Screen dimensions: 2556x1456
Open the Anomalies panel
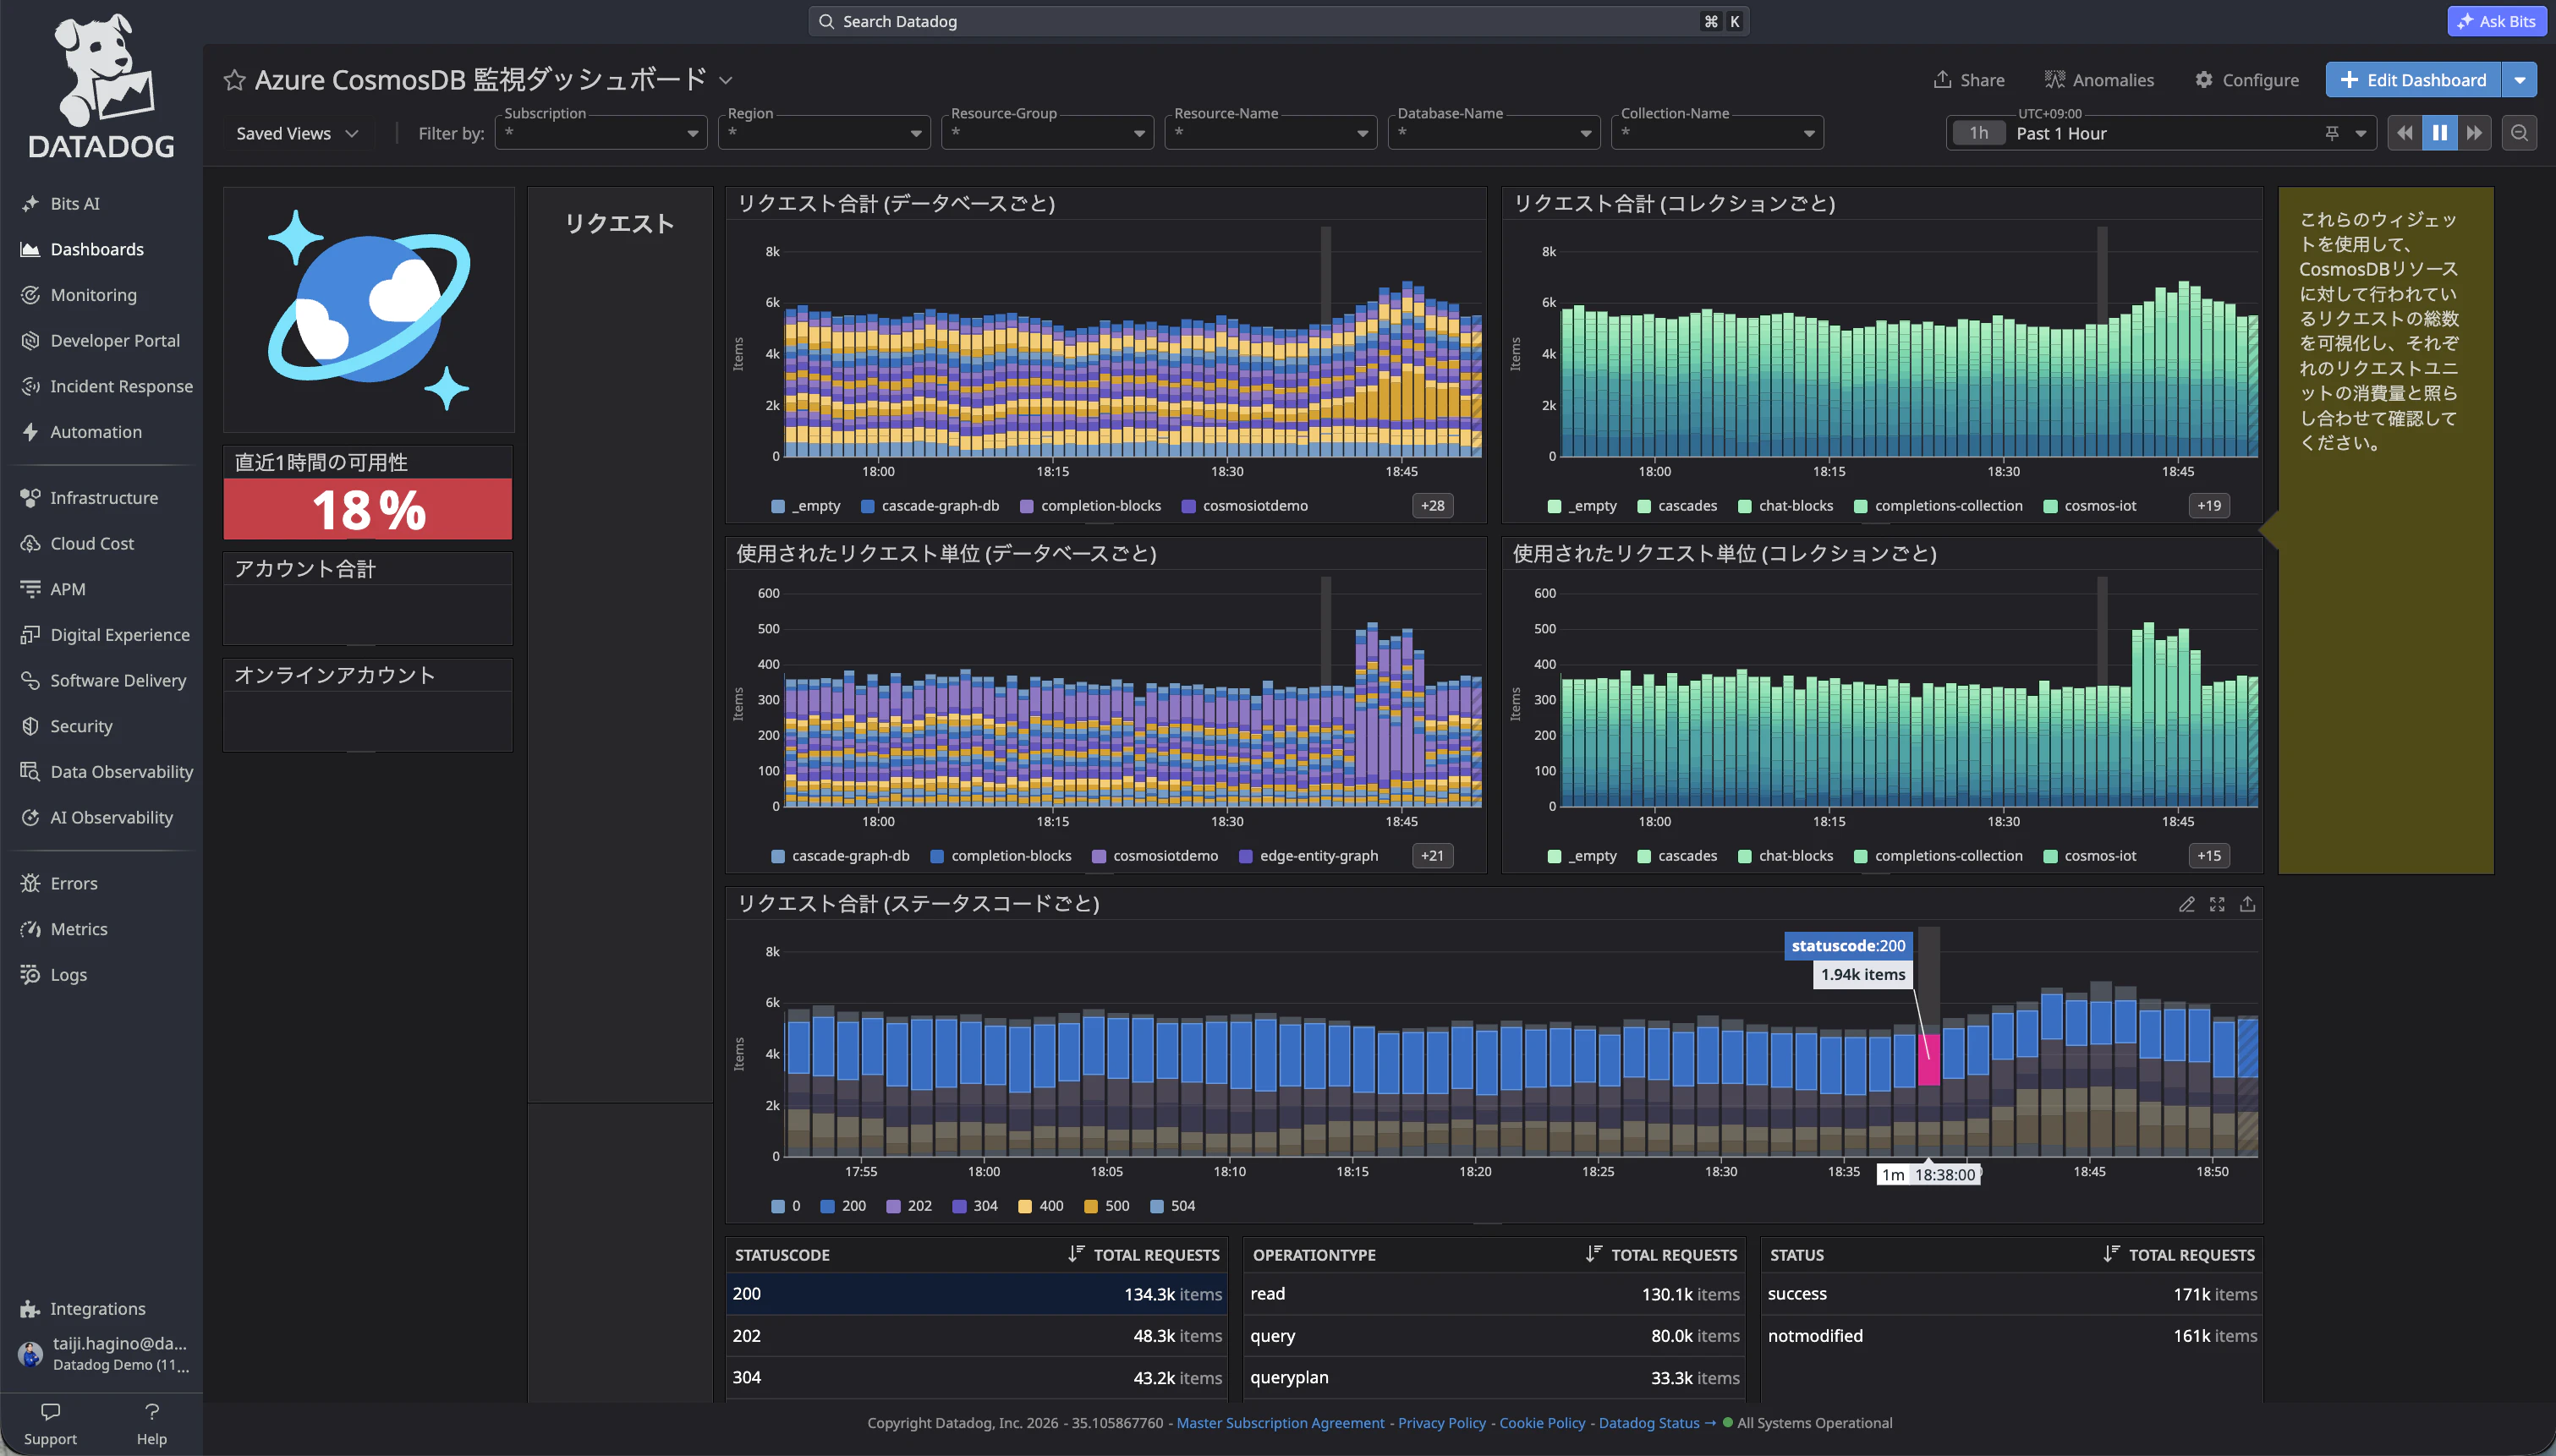pos(2099,80)
